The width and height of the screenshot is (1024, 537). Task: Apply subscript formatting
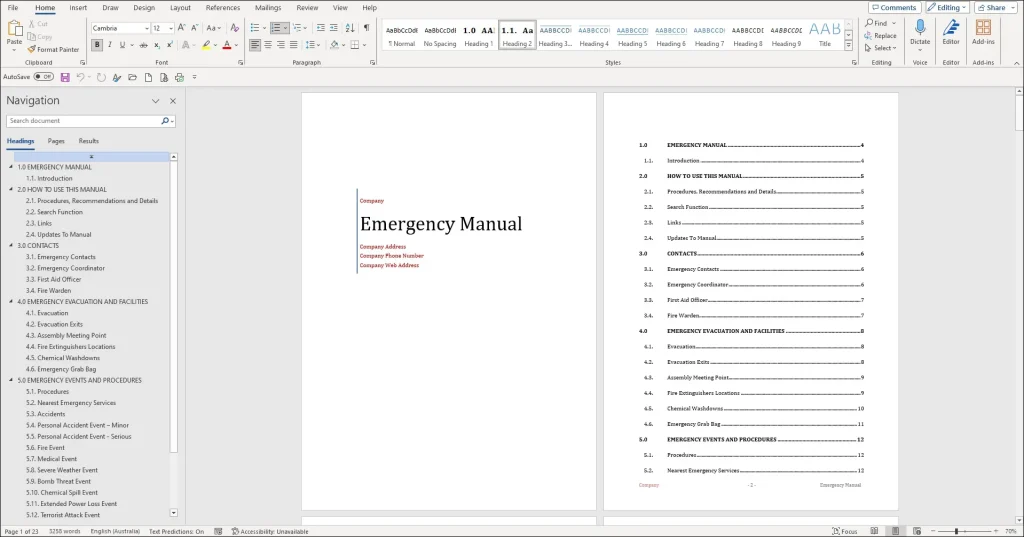(x=157, y=45)
